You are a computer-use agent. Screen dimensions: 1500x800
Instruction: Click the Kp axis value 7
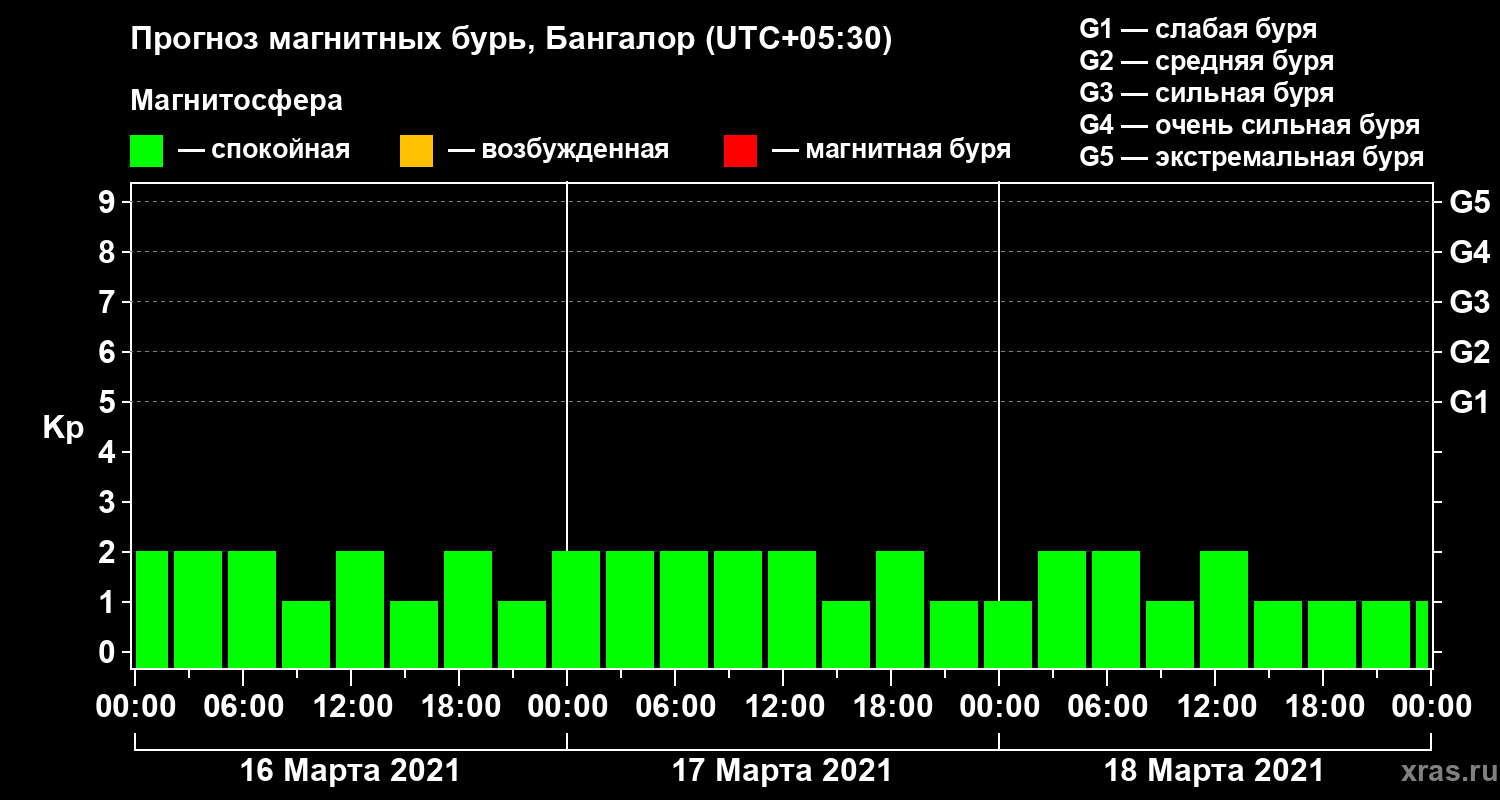click(x=109, y=302)
